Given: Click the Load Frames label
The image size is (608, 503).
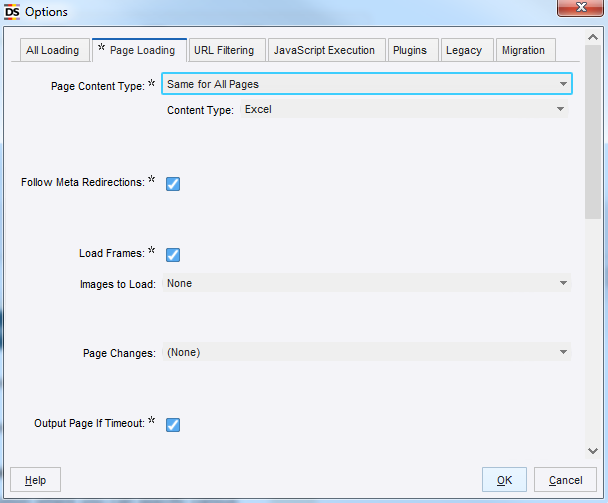Looking at the screenshot, I should tap(112, 253).
